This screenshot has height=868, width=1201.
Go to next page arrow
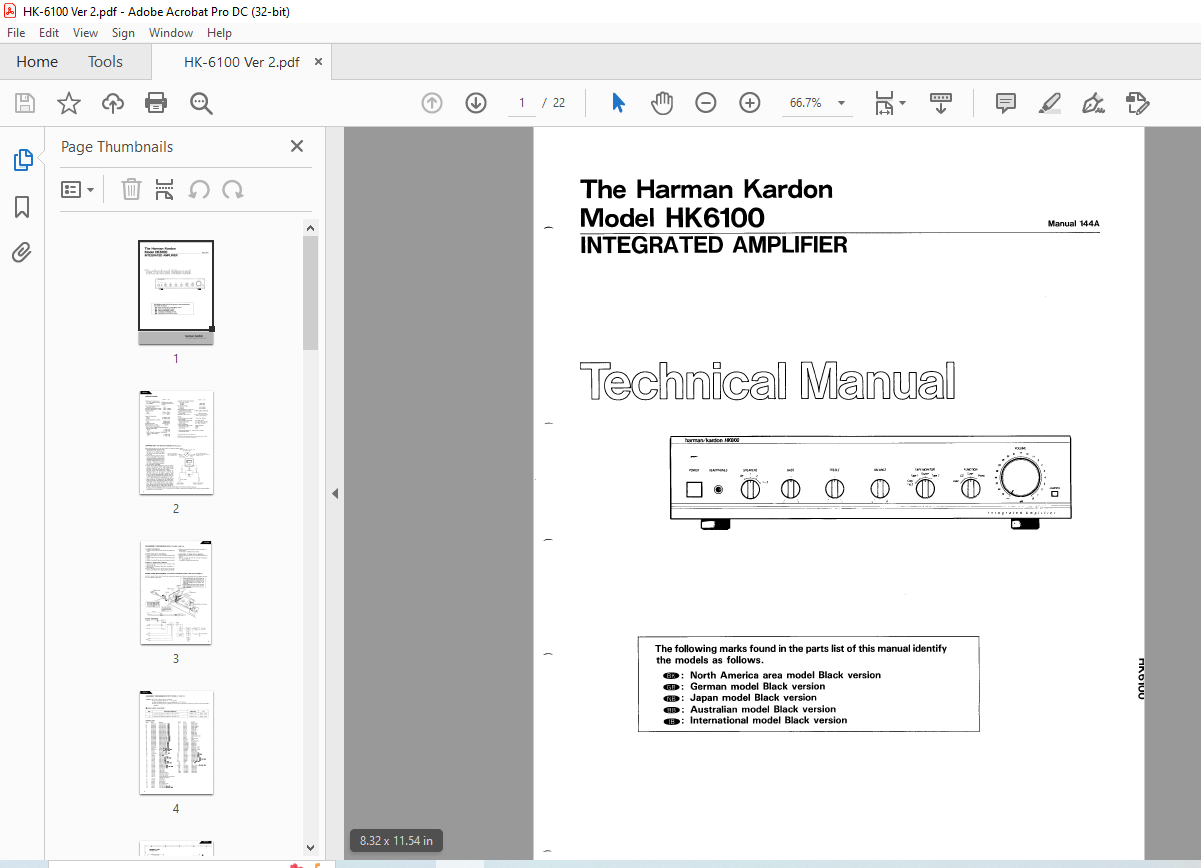pos(476,103)
